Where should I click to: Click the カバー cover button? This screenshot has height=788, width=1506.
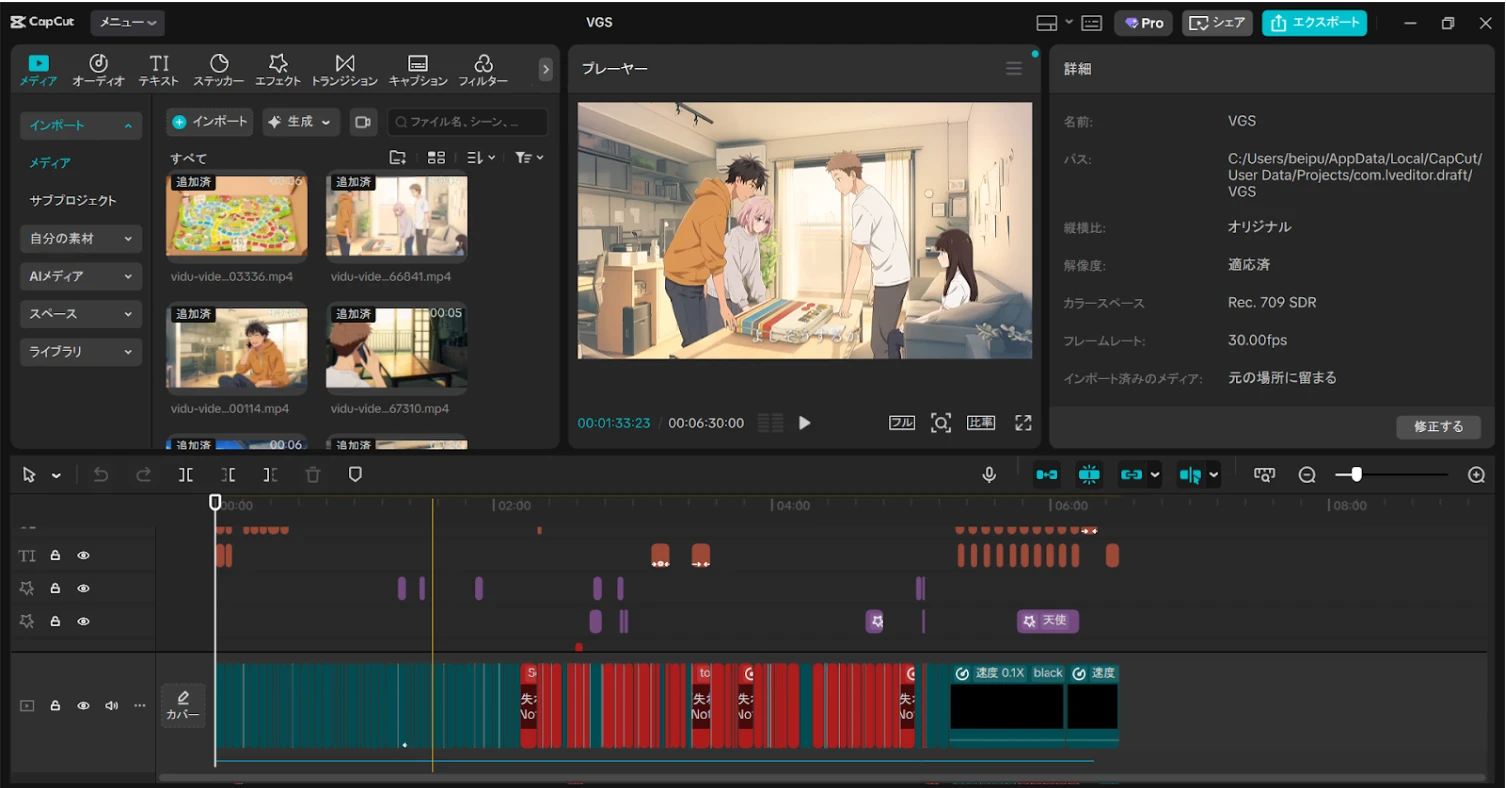click(x=183, y=706)
